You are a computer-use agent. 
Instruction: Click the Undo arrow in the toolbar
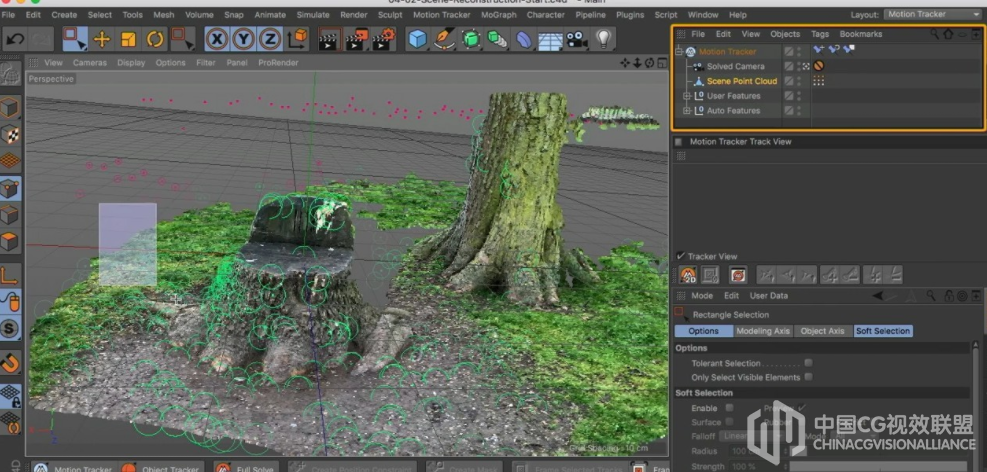pos(16,40)
